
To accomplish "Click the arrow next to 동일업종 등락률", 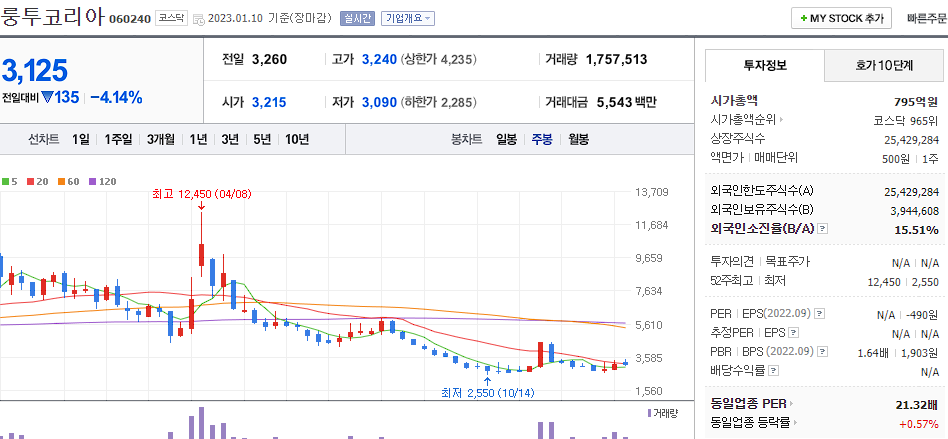I will tap(796, 422).
